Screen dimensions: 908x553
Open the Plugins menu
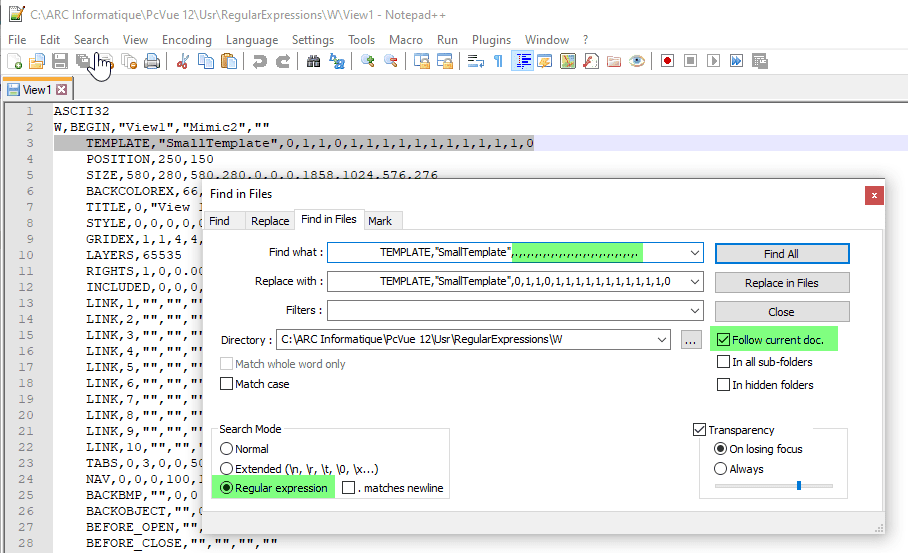click(491, 39)
